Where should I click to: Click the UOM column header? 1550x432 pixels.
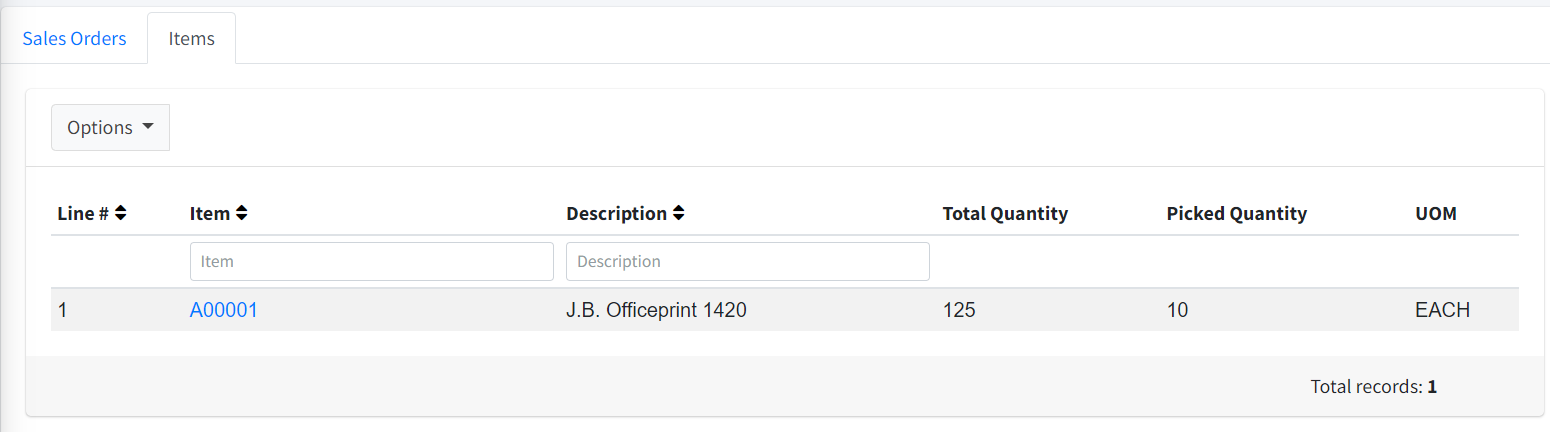1436,213
